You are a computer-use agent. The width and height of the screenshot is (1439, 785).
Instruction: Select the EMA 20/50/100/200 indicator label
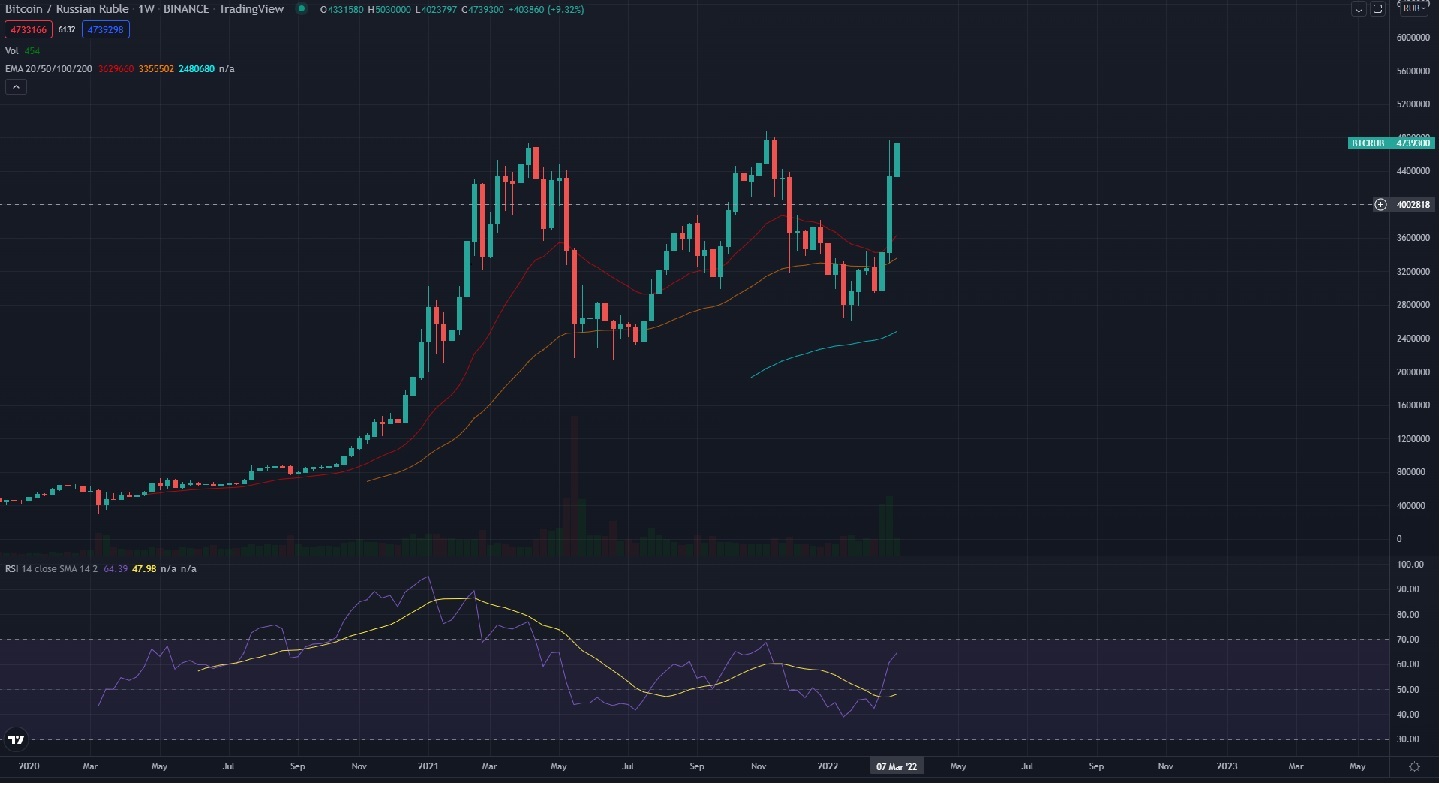[46, 68]
